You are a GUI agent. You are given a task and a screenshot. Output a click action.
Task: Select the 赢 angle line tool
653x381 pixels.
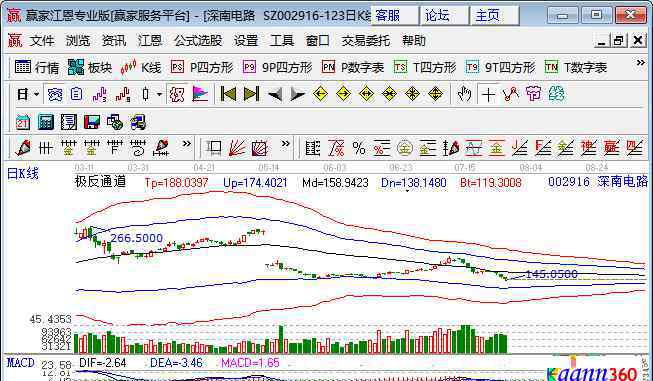click(x=611, y=148)
